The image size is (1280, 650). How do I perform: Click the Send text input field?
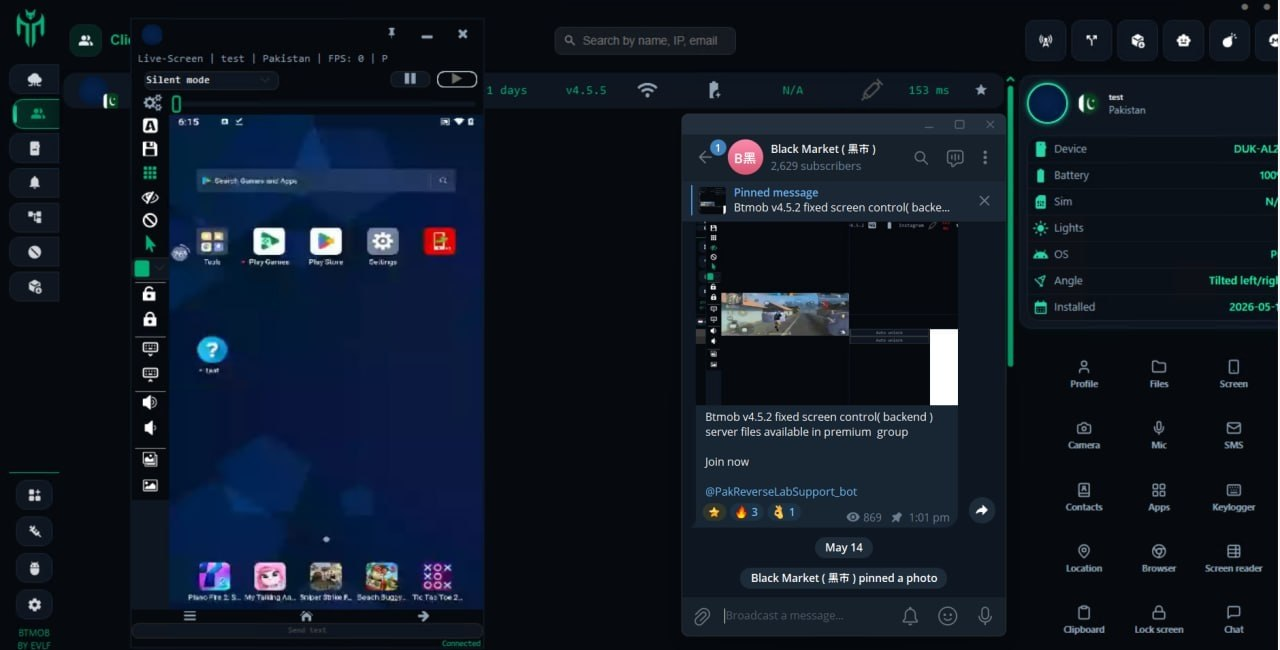coord(307,631)
